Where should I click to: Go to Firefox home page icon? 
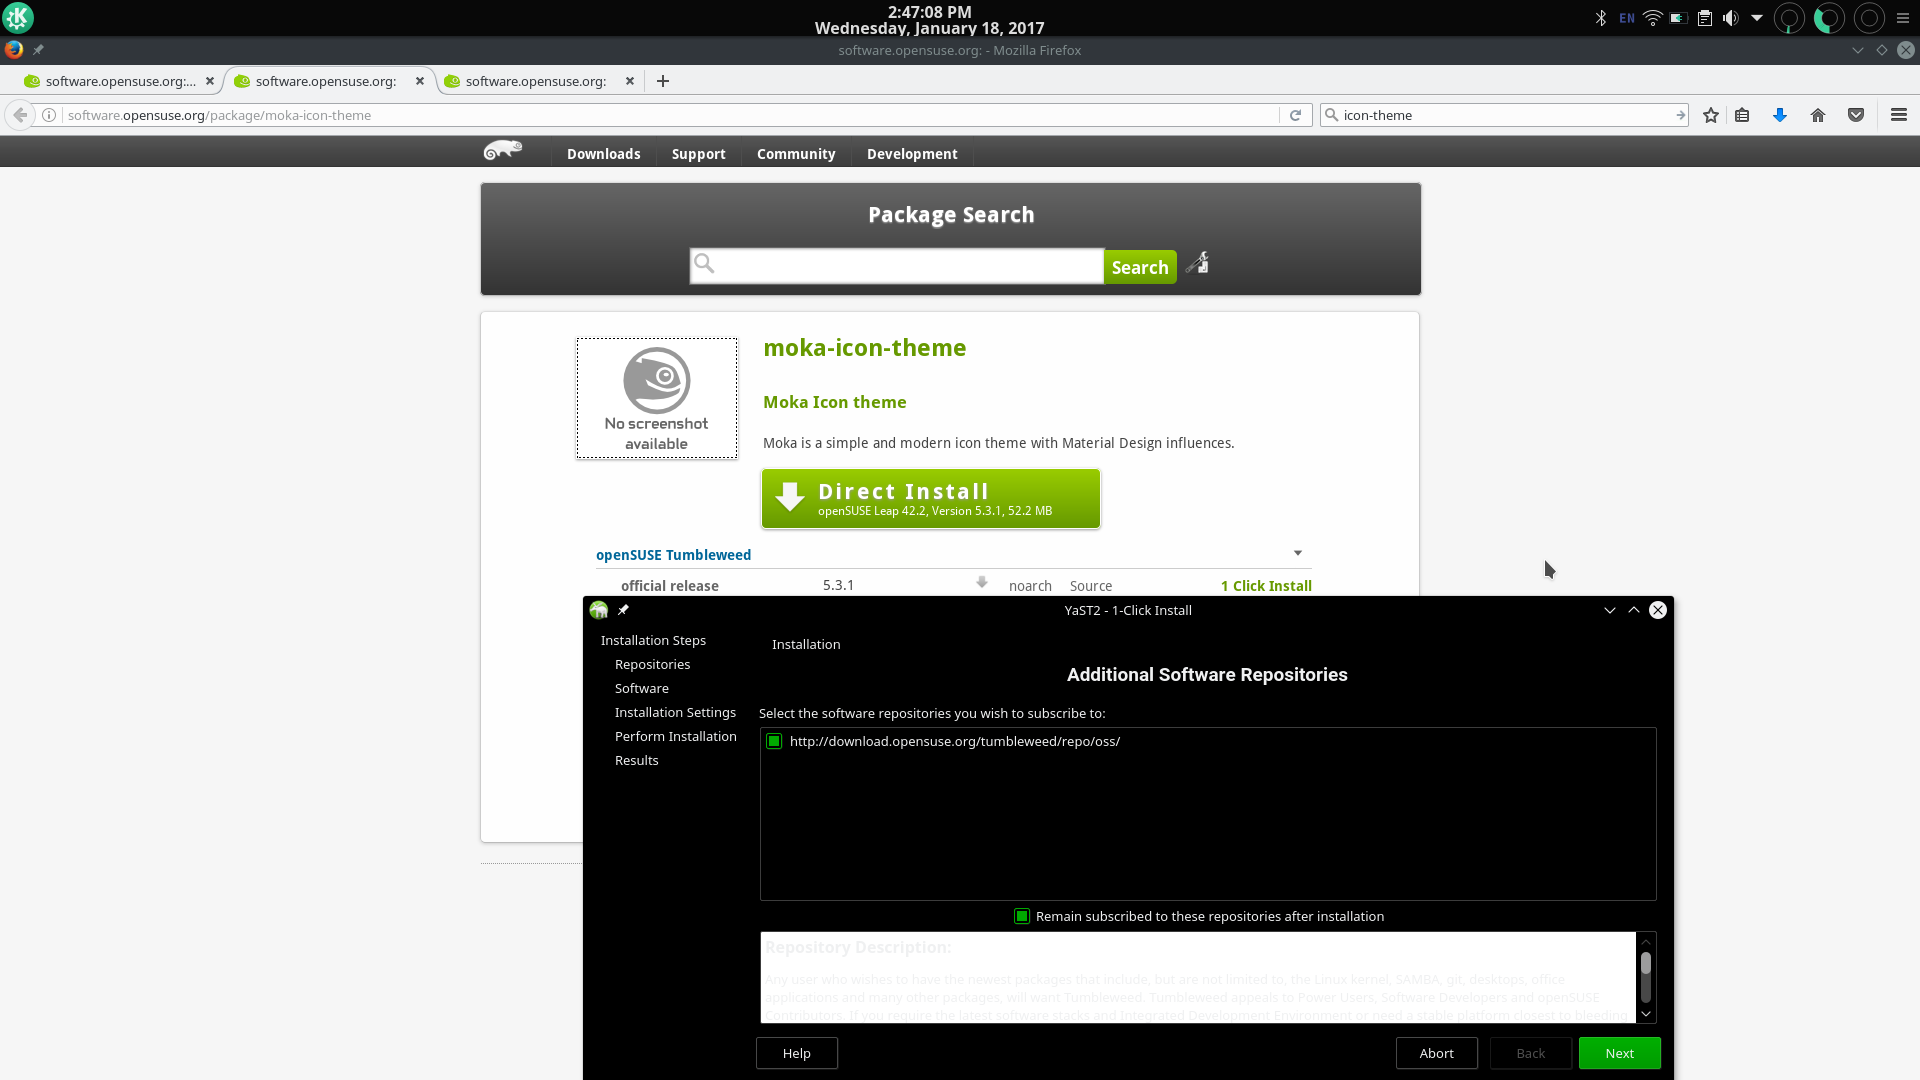(1818, 115)
